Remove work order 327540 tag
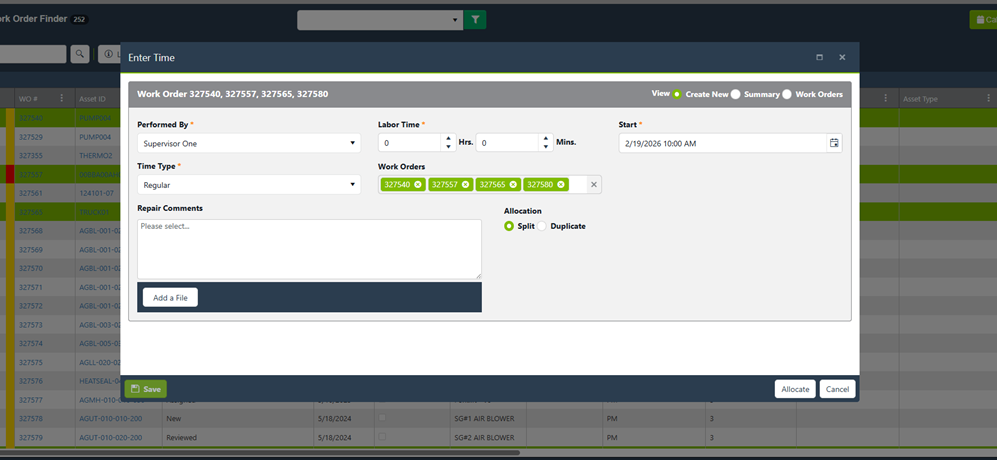The image size is (997, 460). coord(418,184)
